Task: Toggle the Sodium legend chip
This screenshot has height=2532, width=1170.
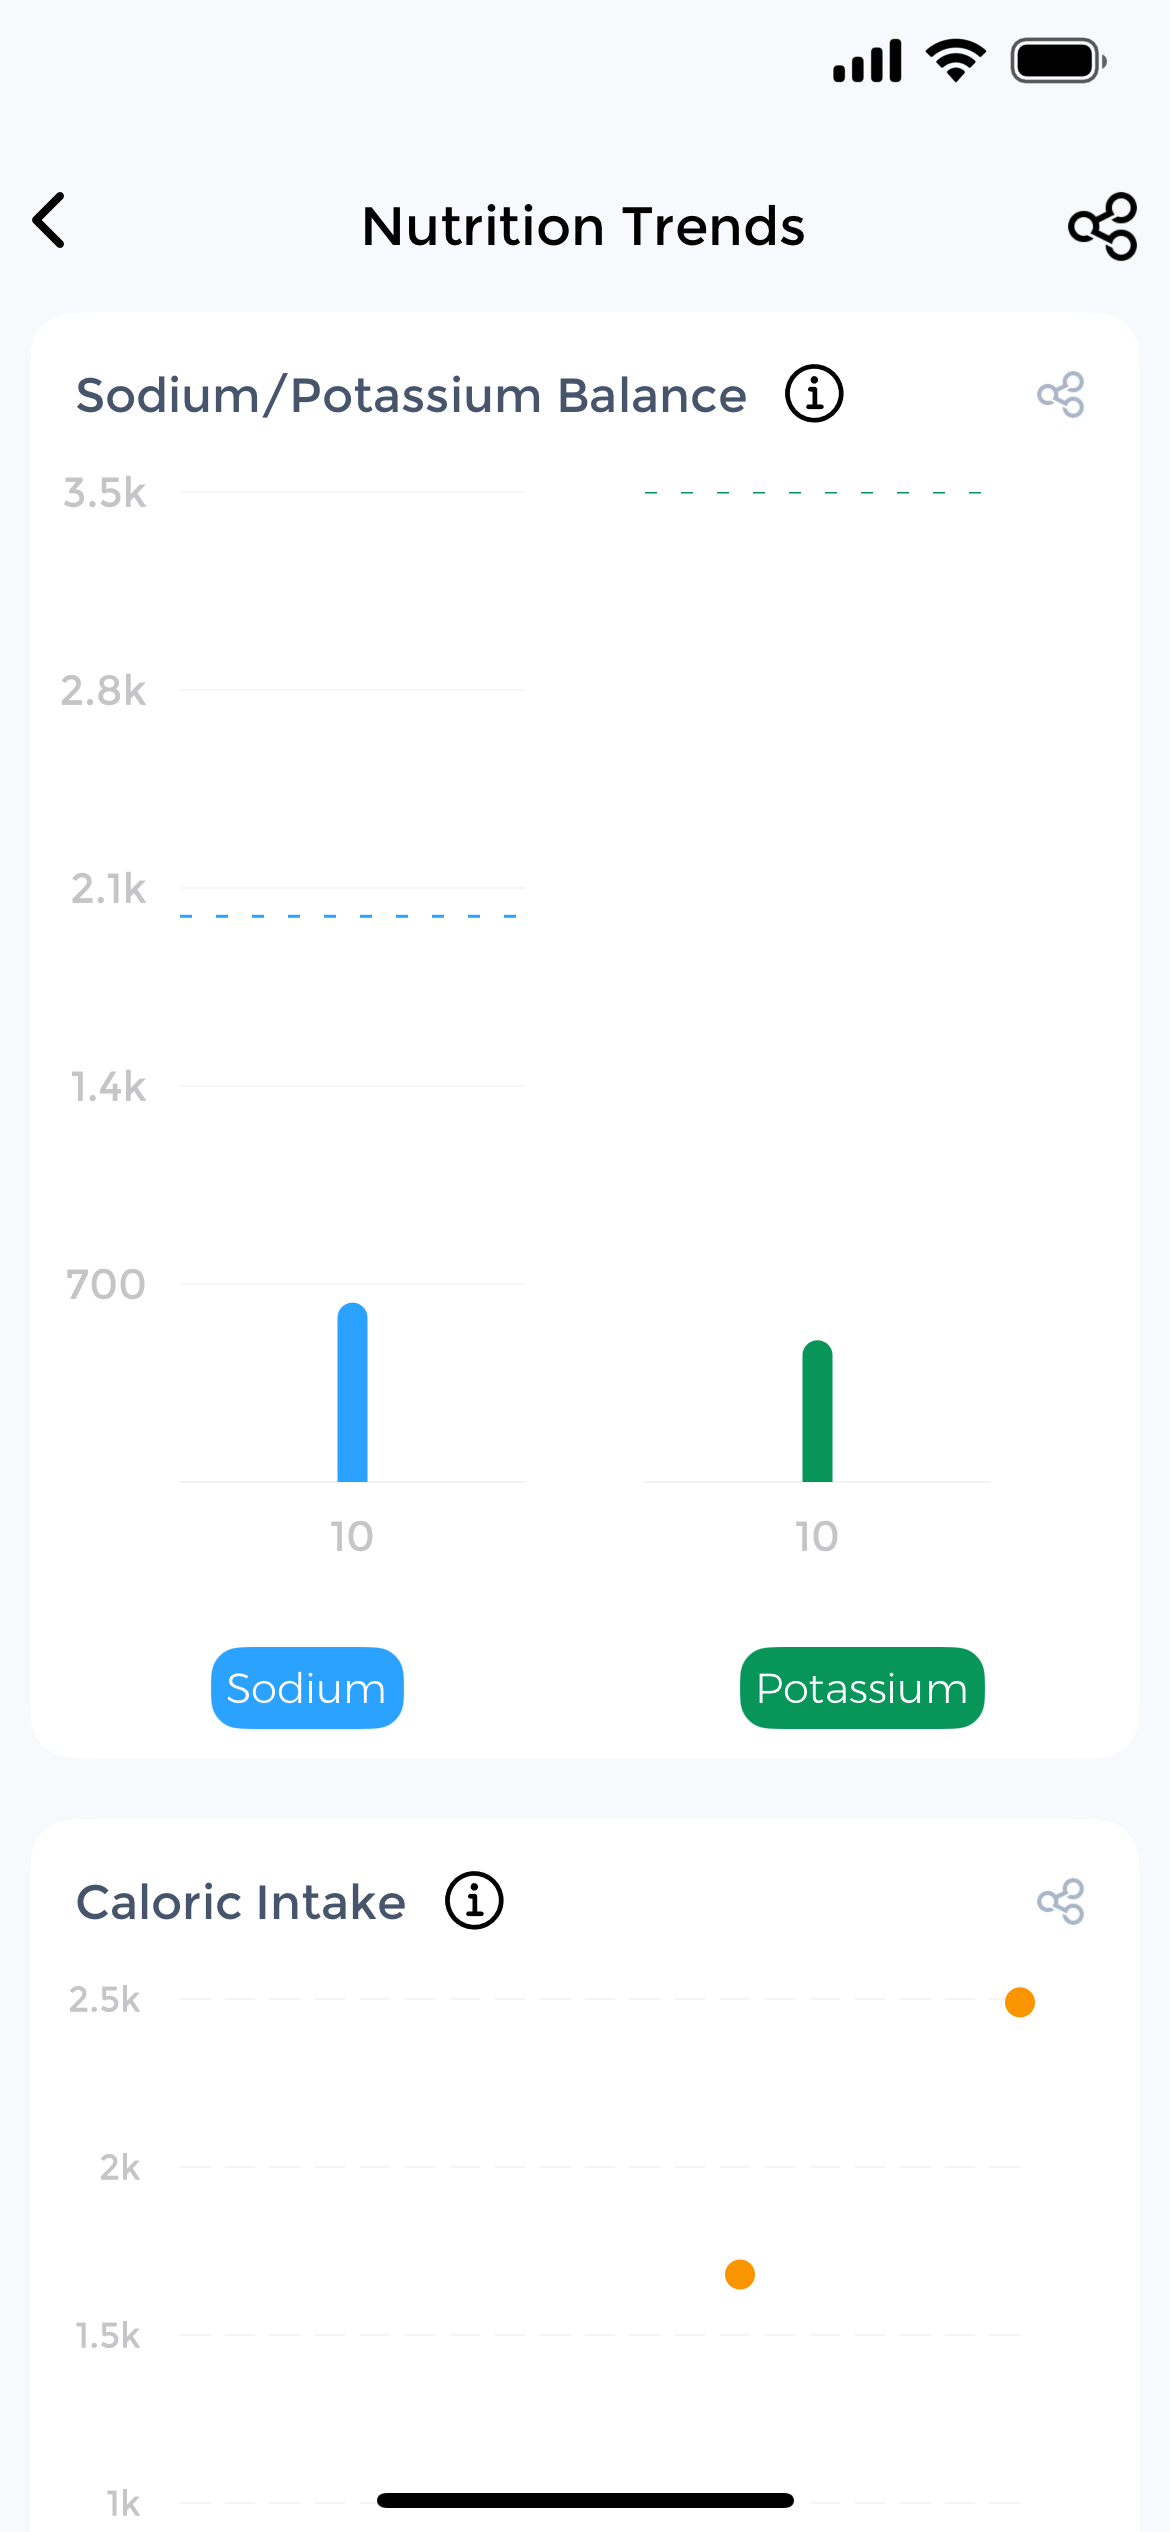Action: [x=307, y=1688]
